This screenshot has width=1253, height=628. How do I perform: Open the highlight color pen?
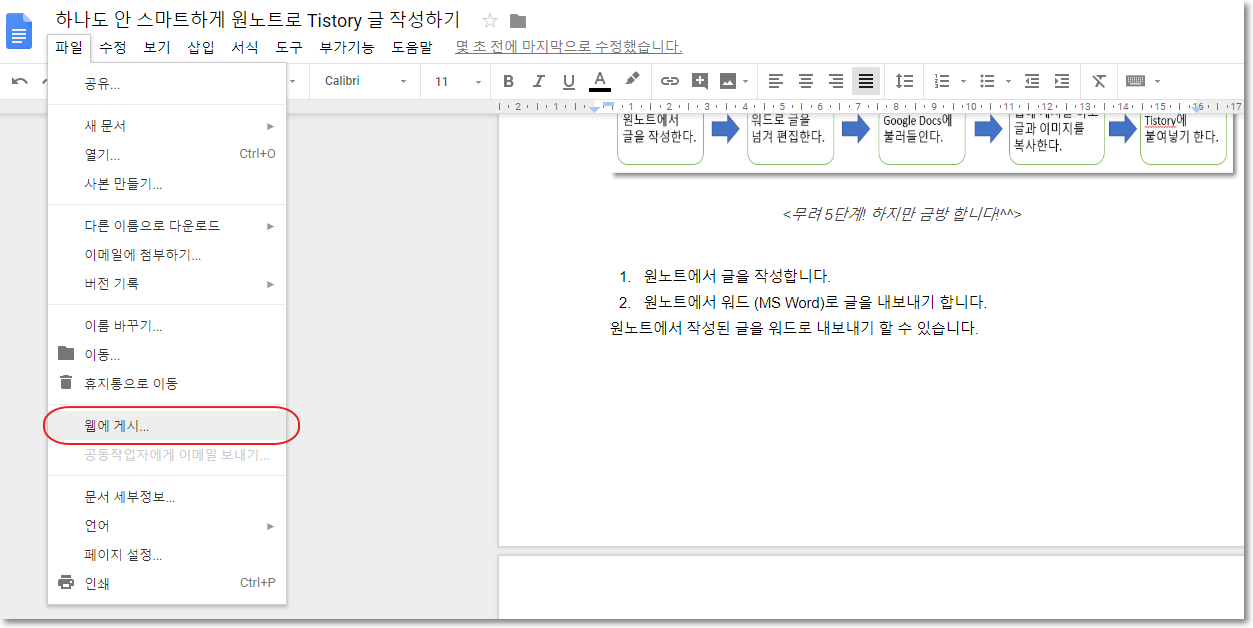coord(631,80)
